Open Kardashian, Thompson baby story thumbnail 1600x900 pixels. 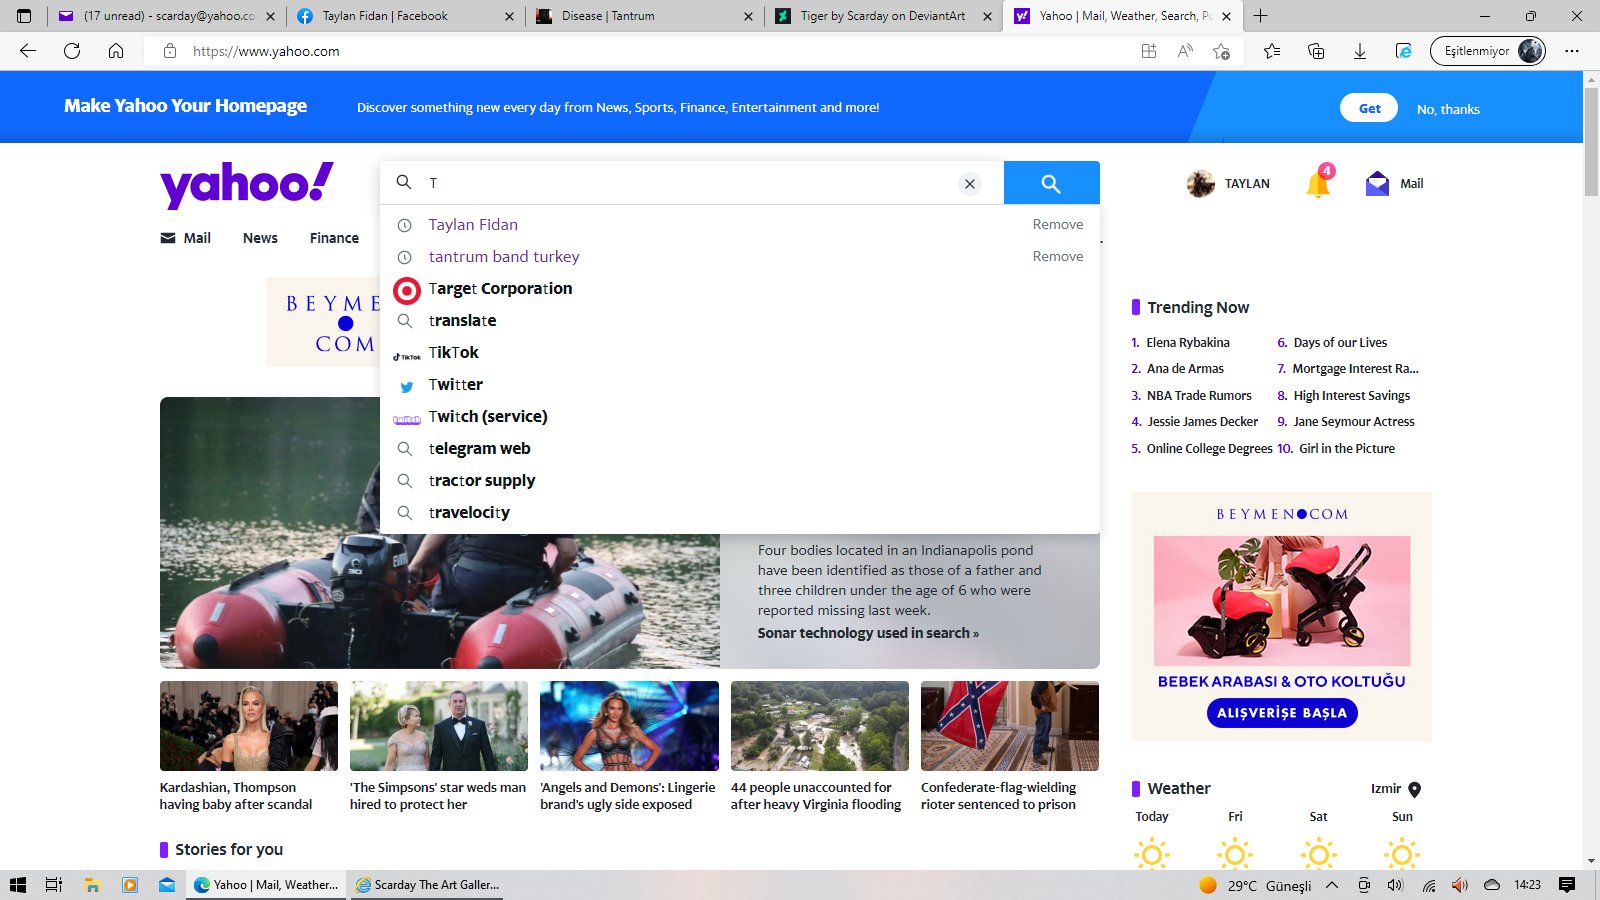tap(249, 726)
